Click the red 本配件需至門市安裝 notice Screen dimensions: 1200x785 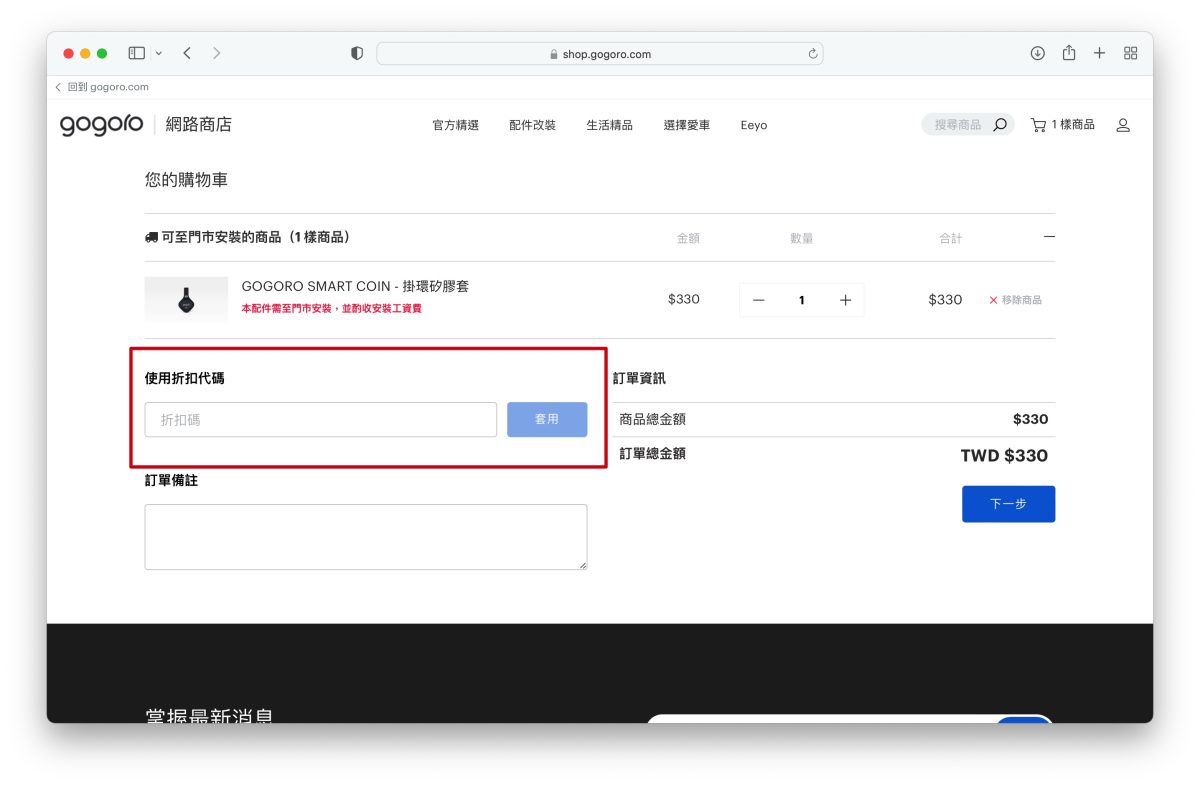[332, 309]
